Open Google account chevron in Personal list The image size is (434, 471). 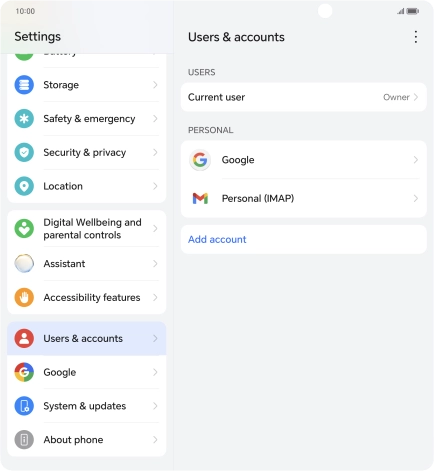(416, 160)
